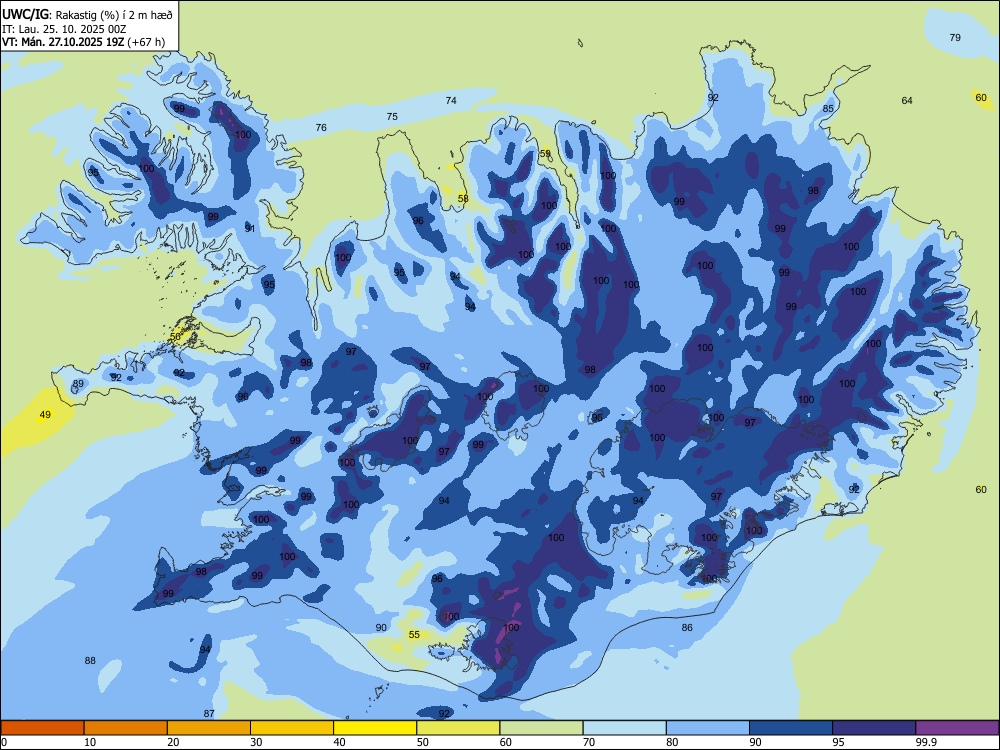Click the humidity value 79 in the northeast corner
This screenshot has height=750, width=1000.
pyautogui.click(x=955, y=38)
